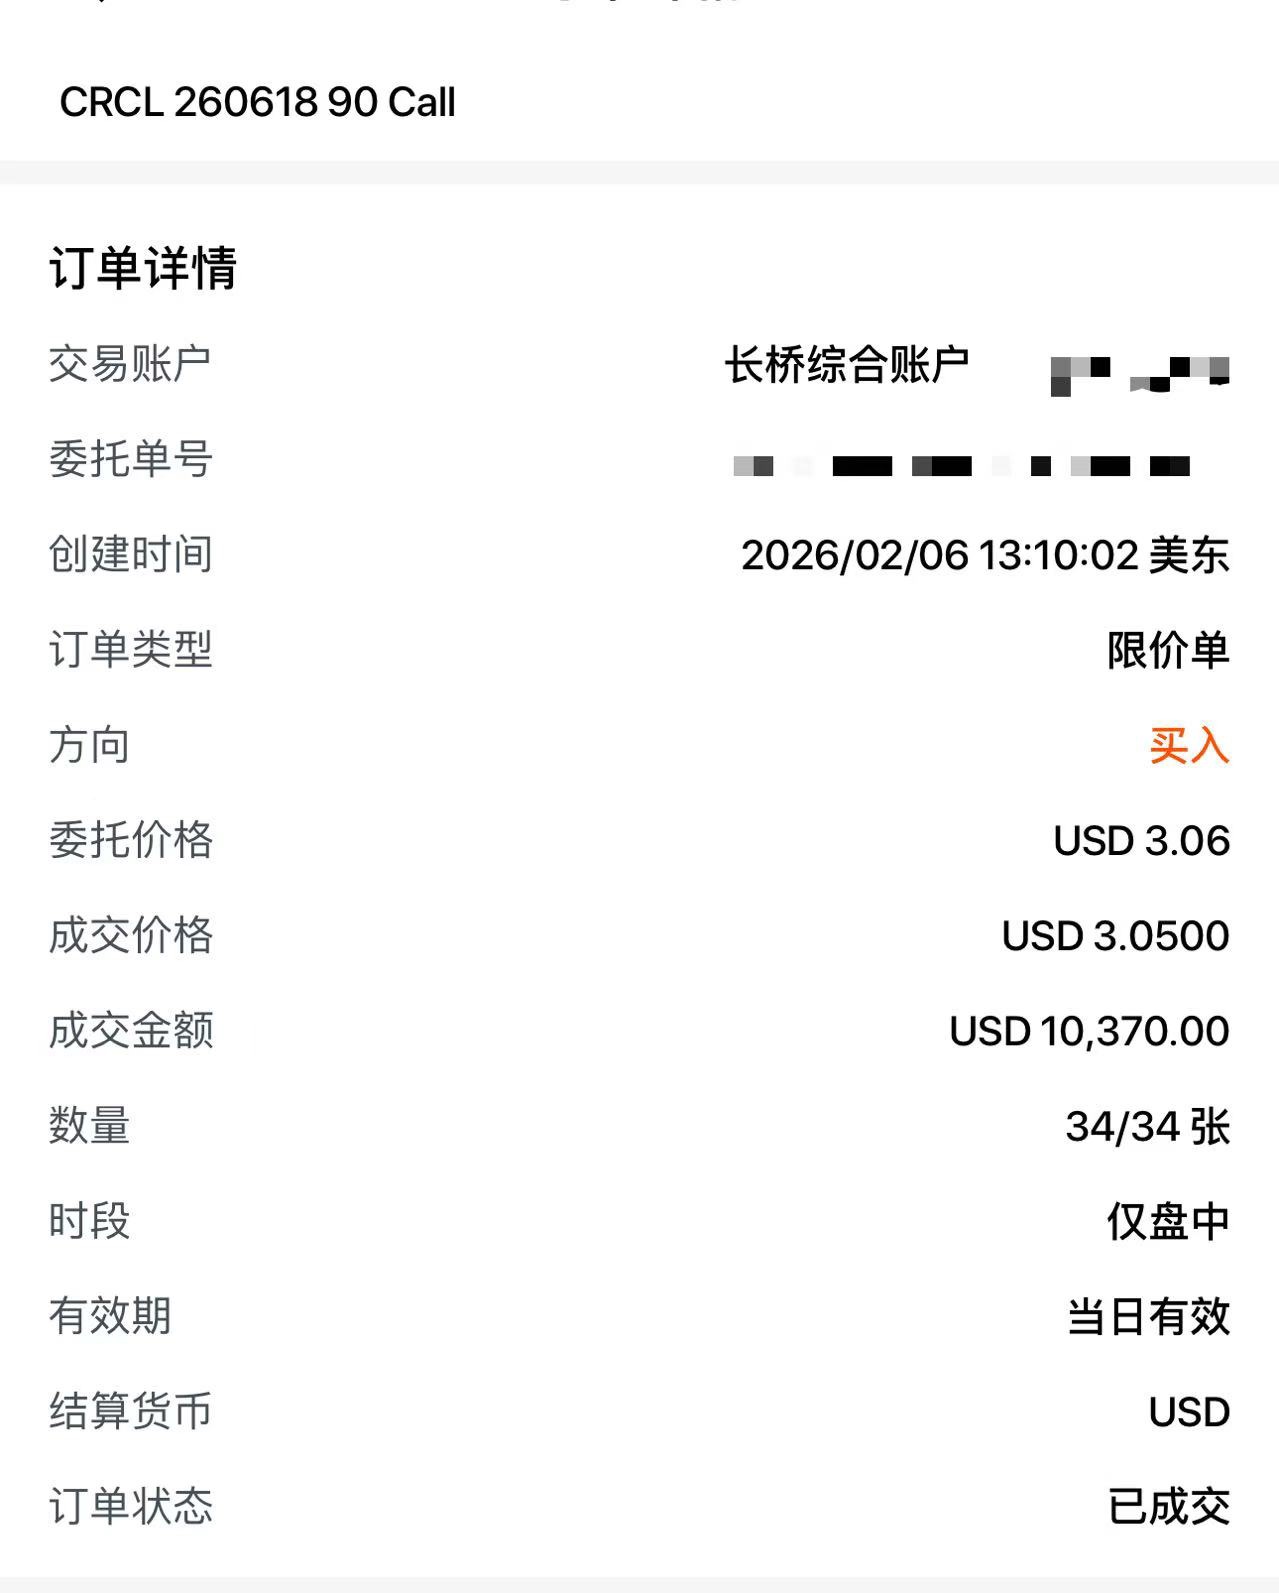
Task: Click the 委托价格 value USD 3.06
Action: 1140,841
